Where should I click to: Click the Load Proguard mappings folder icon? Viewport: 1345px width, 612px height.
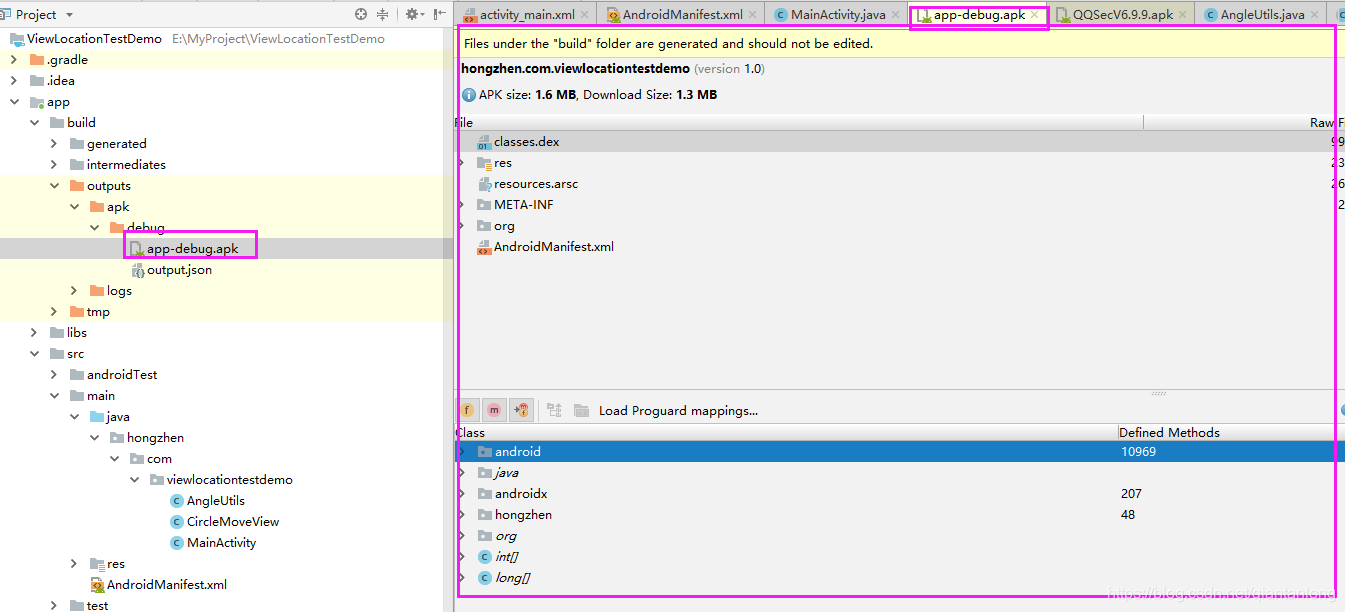581,410
